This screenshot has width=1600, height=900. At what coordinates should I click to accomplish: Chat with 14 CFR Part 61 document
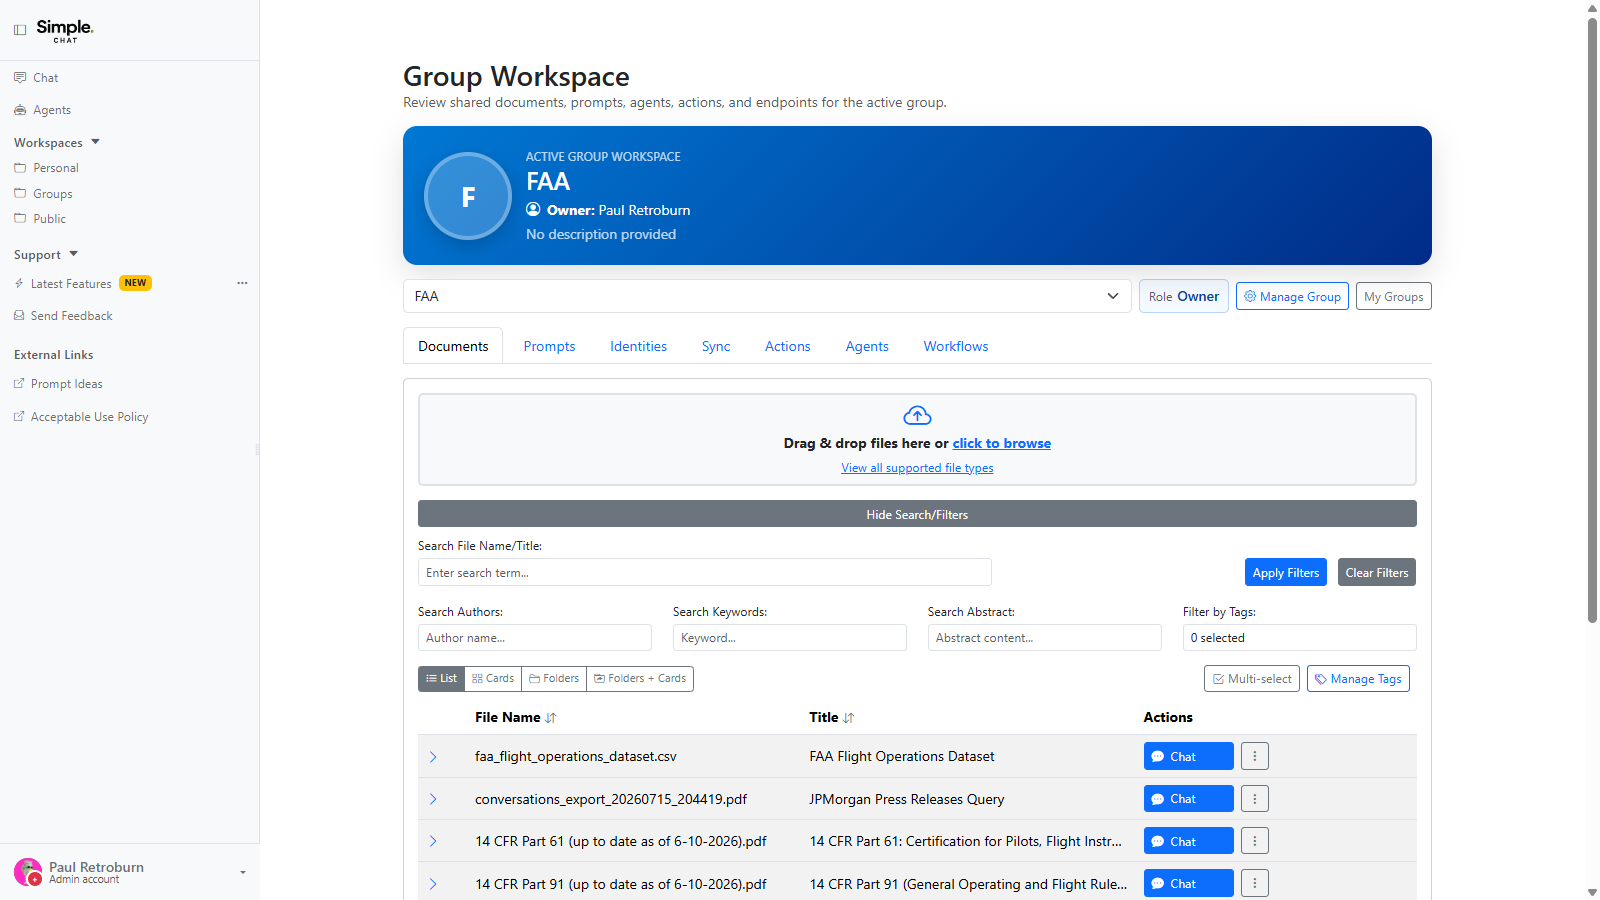pos(1188,841)
